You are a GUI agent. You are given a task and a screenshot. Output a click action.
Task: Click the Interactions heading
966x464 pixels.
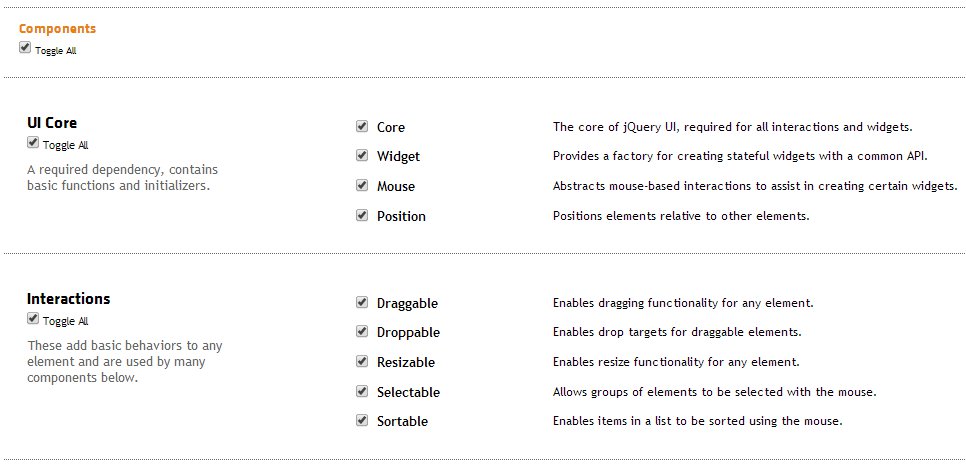(x=68, y=299)
